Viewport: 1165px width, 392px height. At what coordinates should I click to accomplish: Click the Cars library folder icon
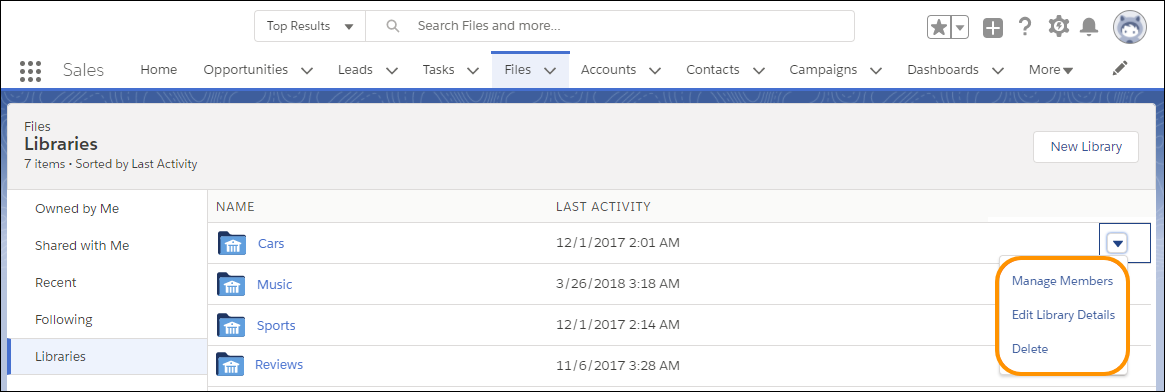pos(232,243)
